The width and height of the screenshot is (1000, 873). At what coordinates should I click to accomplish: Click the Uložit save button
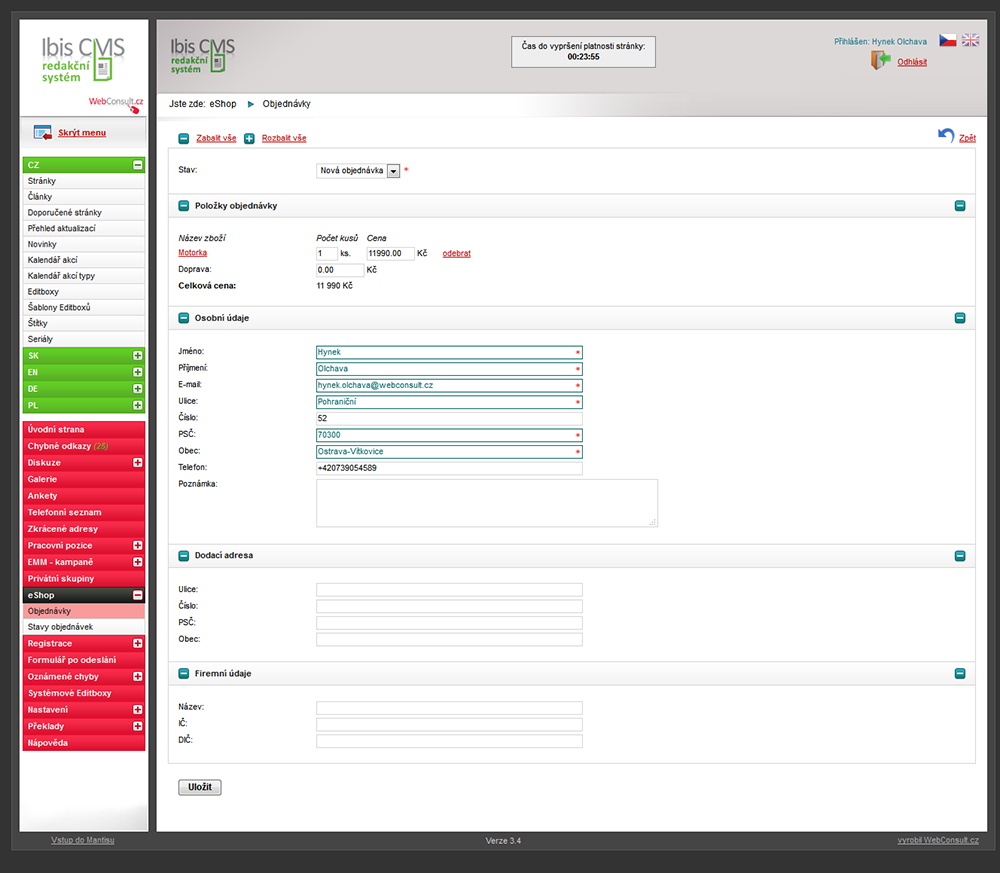tap(200, 788)
